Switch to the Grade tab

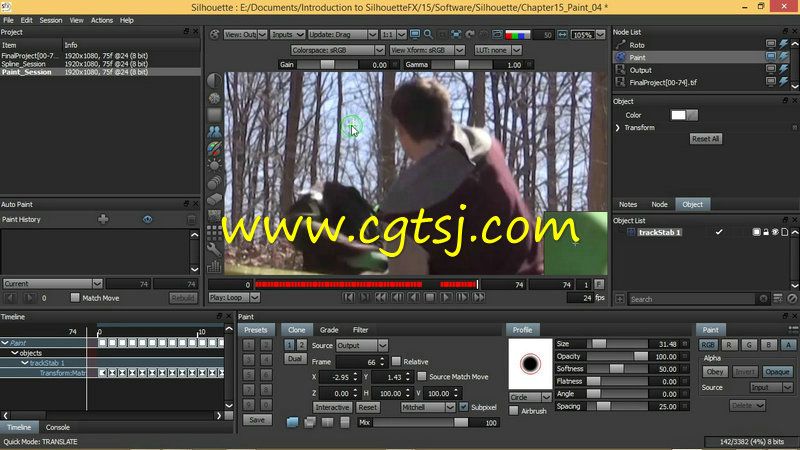(x=329, y=330)
